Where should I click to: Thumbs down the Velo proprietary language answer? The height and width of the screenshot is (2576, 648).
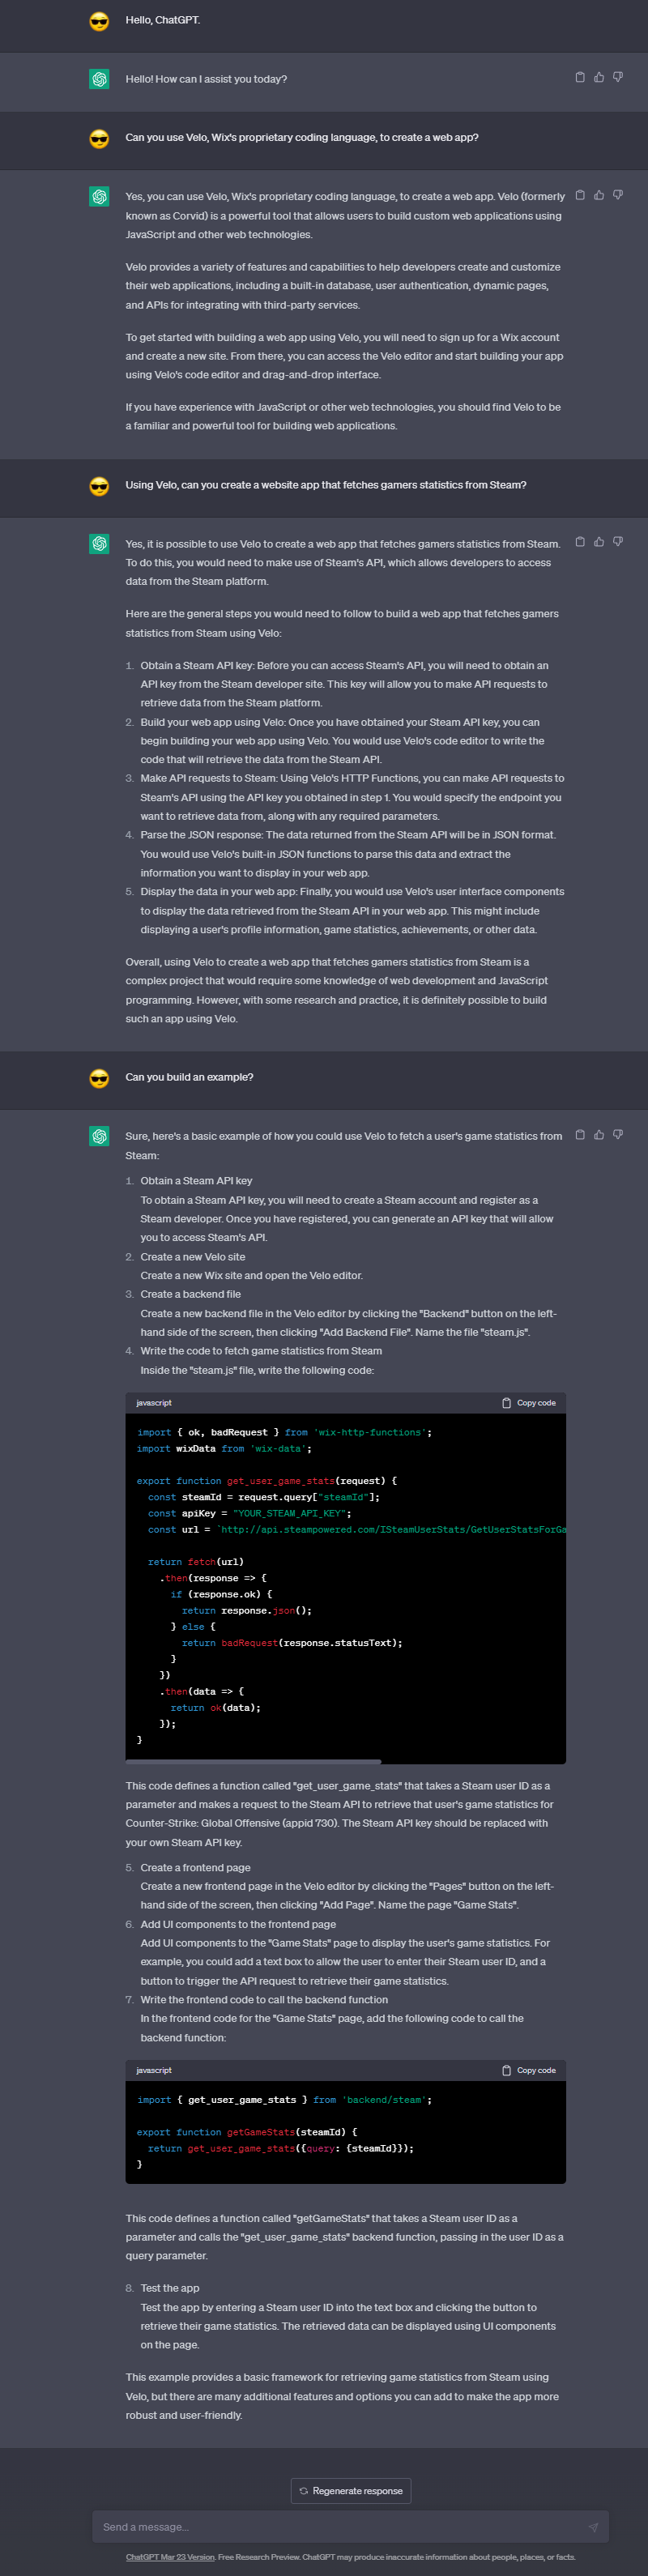[618, 195]
